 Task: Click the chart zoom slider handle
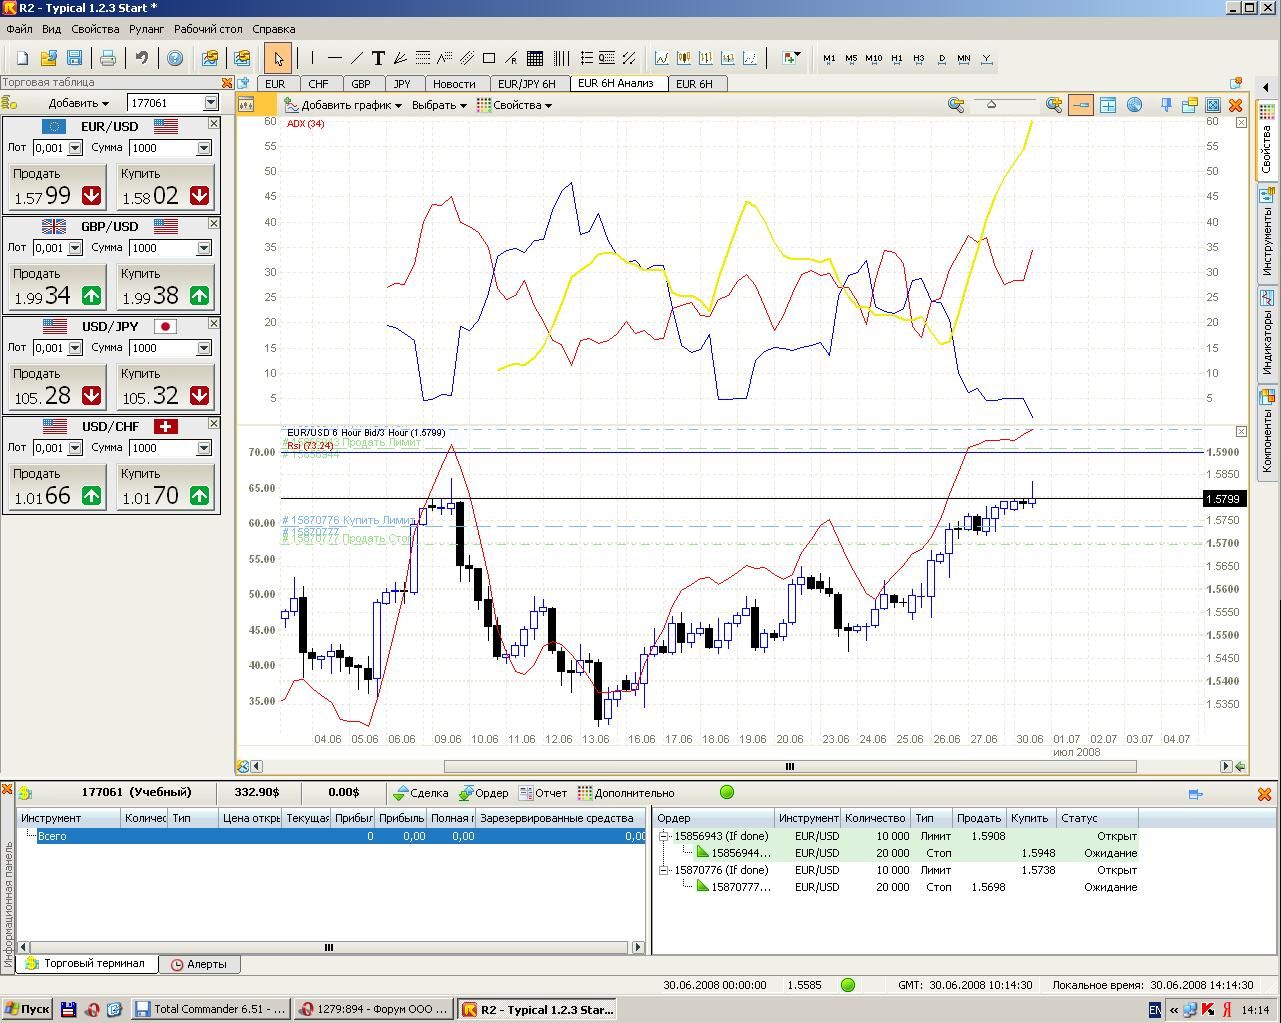pos(991,104)
